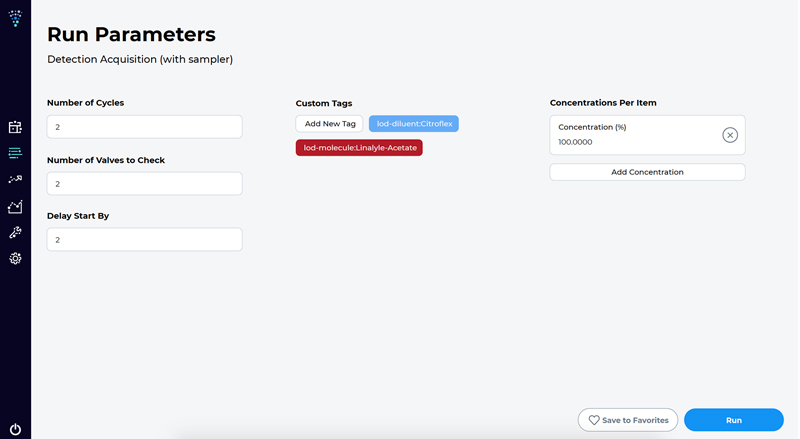
Task: Select the highlighted list lines sidebar icon
Action: click(15, 153)
